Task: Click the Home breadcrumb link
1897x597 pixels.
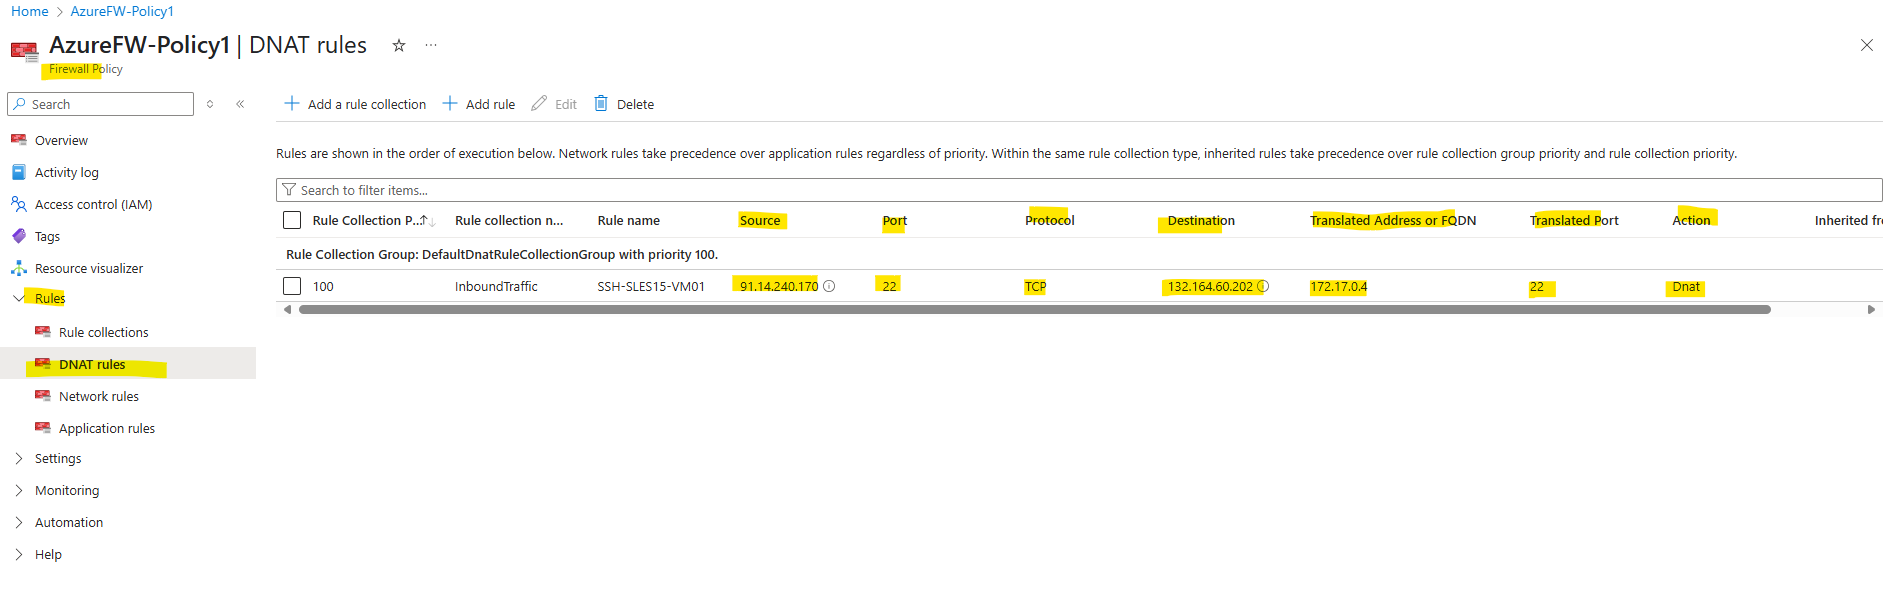Action: [x=29, y=11]
